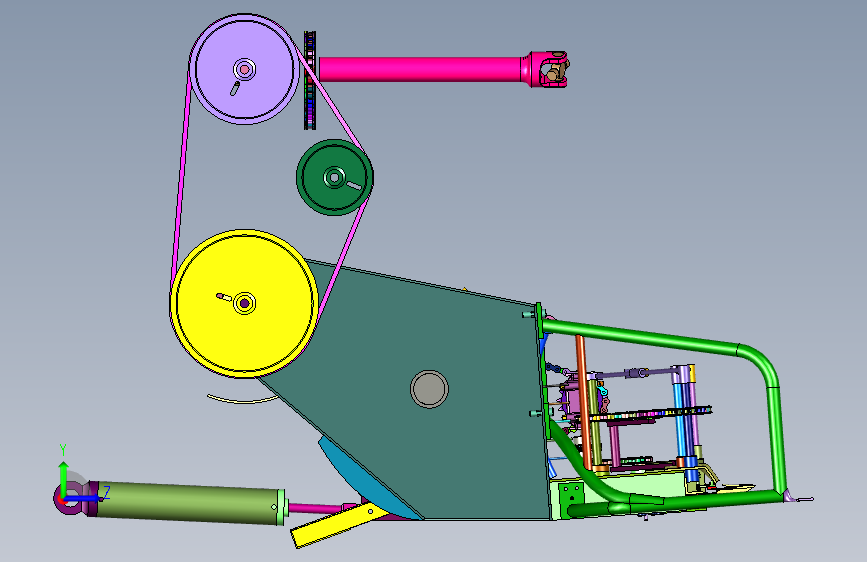Click the blue Z axis of the triad
Screen dimensions: 867x562
click(x=85, y=498)
